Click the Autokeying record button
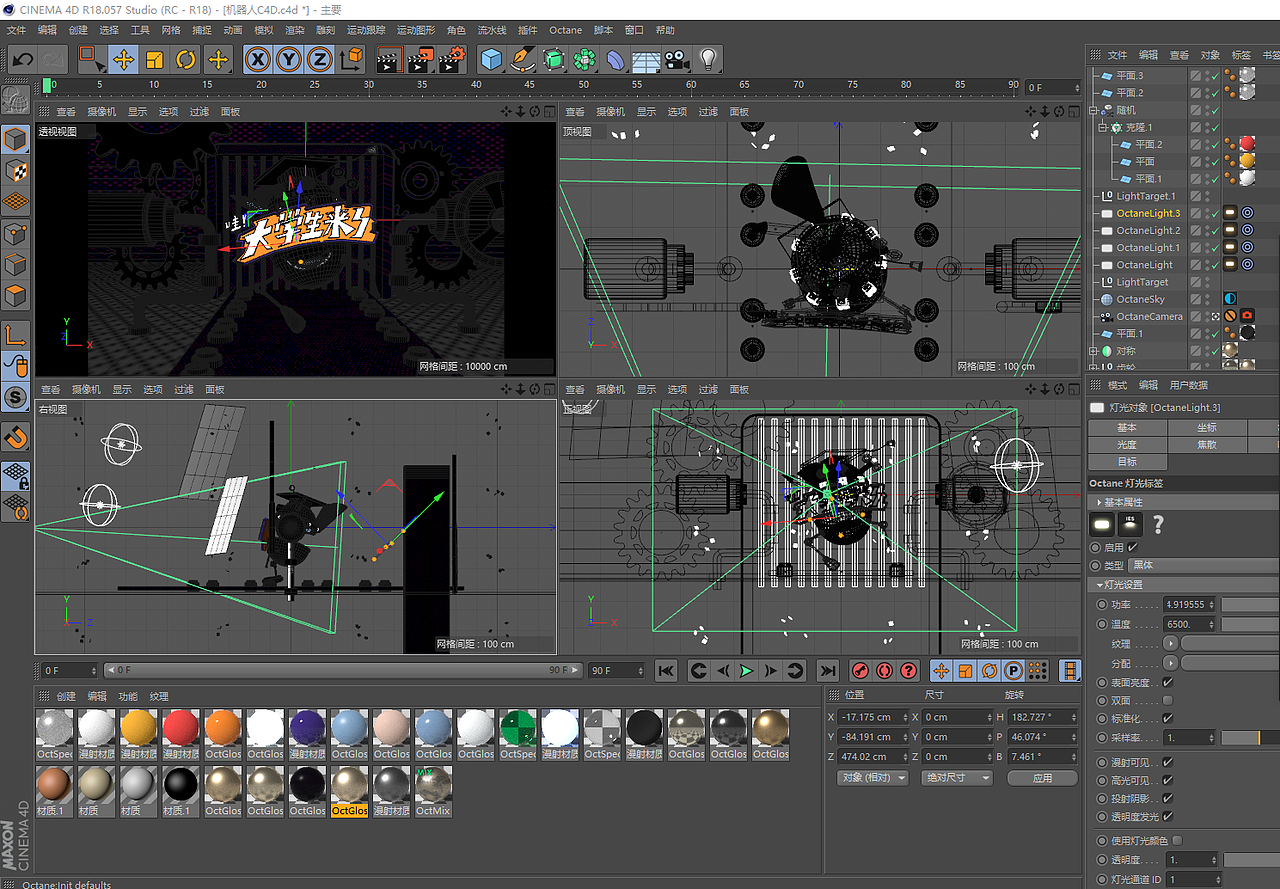Viewport: 1280px width, 889px height. tap(884, 670)
